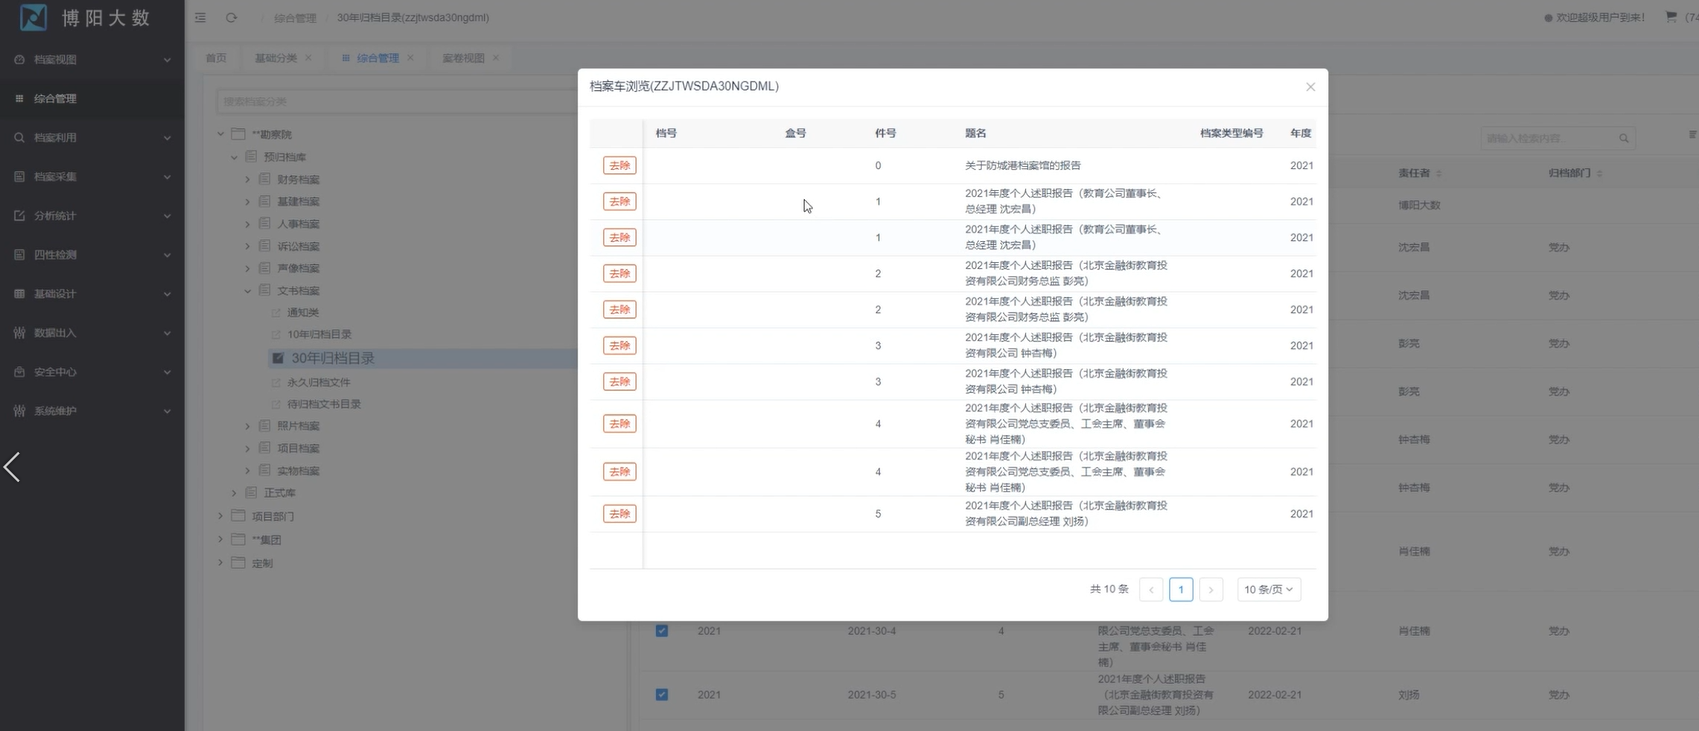The image size is (1699, 731).
Task: Expand the 正式库 tree node arrow
Action: 234,493
